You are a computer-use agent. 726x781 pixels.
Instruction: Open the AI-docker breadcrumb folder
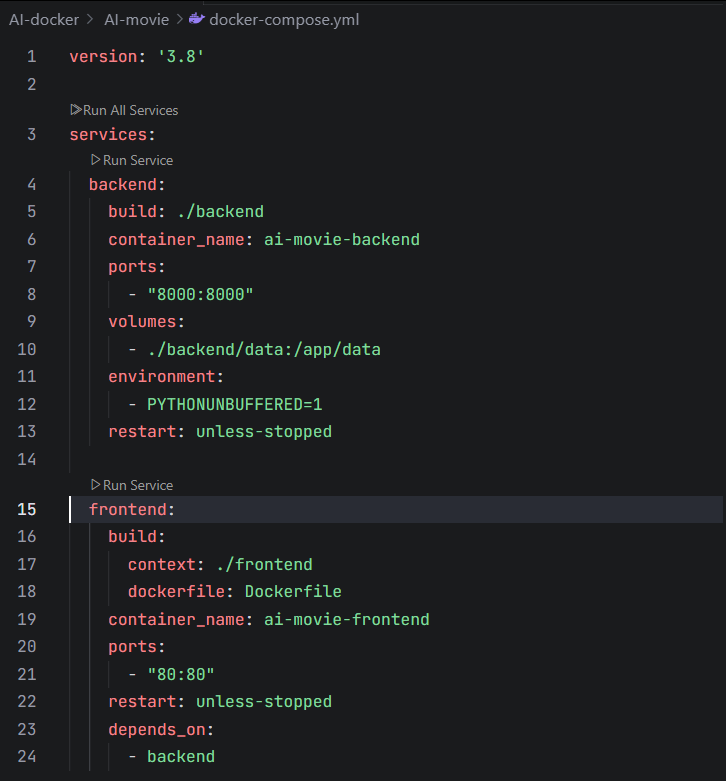44,19
